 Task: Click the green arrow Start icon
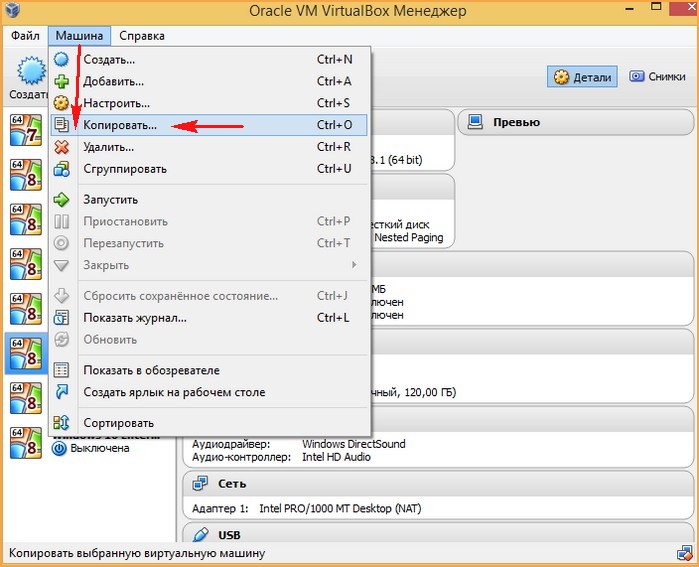(x=62, y=199)
